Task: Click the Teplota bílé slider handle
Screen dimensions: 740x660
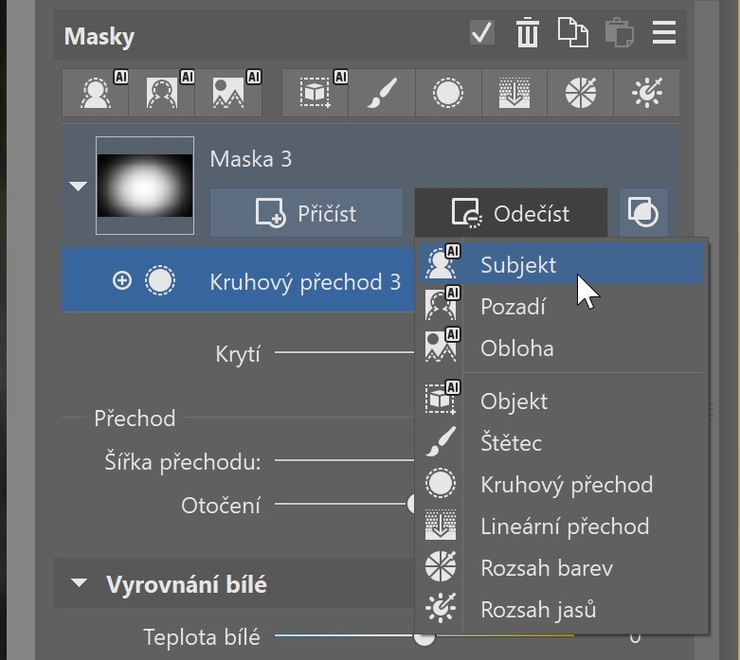Action: pyautogui.click(x=424, y=637)
